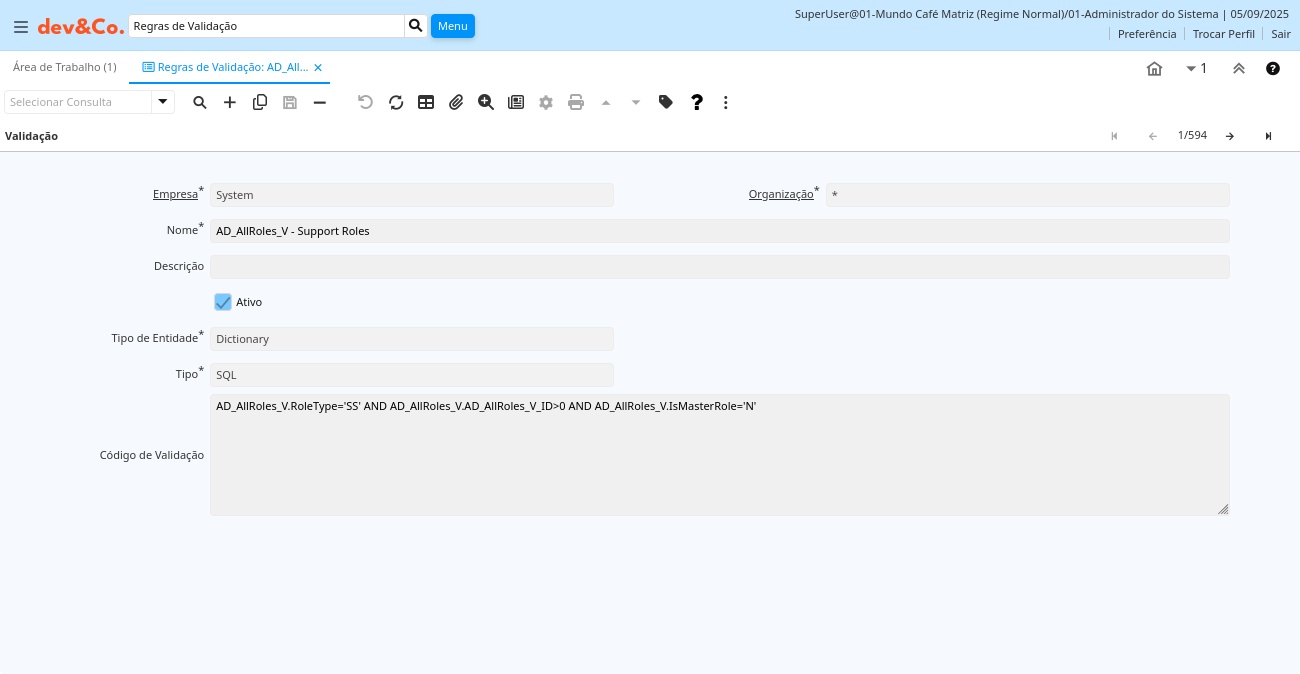Expand the Selecionar Consulta dropdown
Screen dimensions: 1300x674
[x=163, y=102]
